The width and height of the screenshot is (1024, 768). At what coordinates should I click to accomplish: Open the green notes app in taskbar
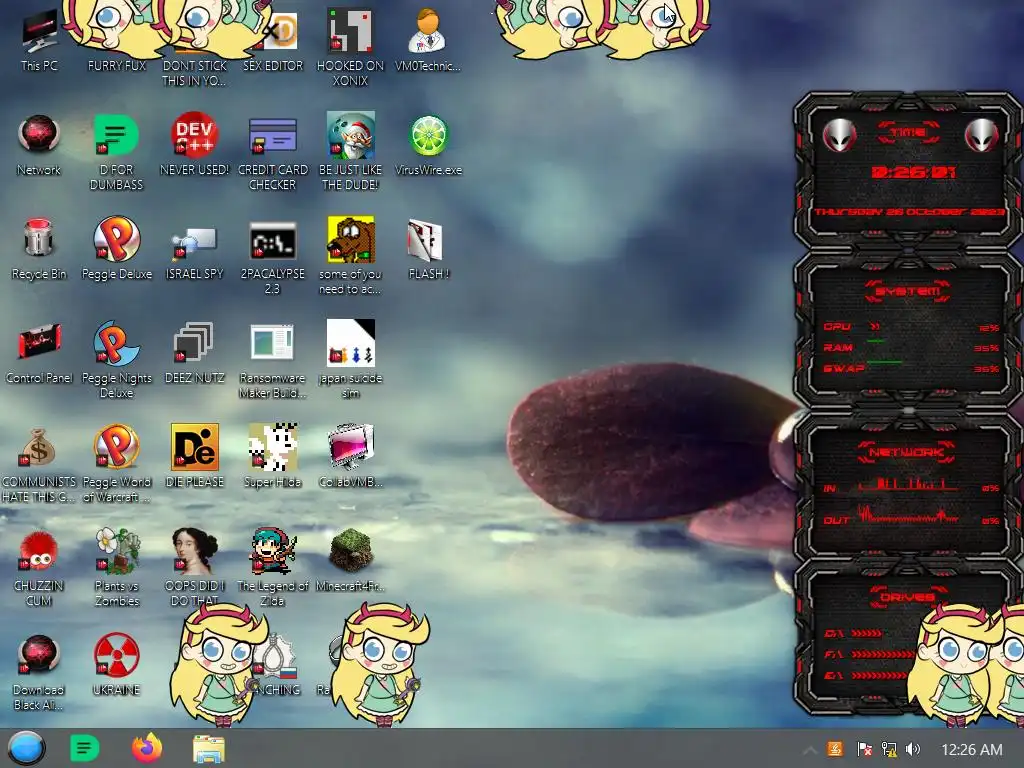pos(84,748)
